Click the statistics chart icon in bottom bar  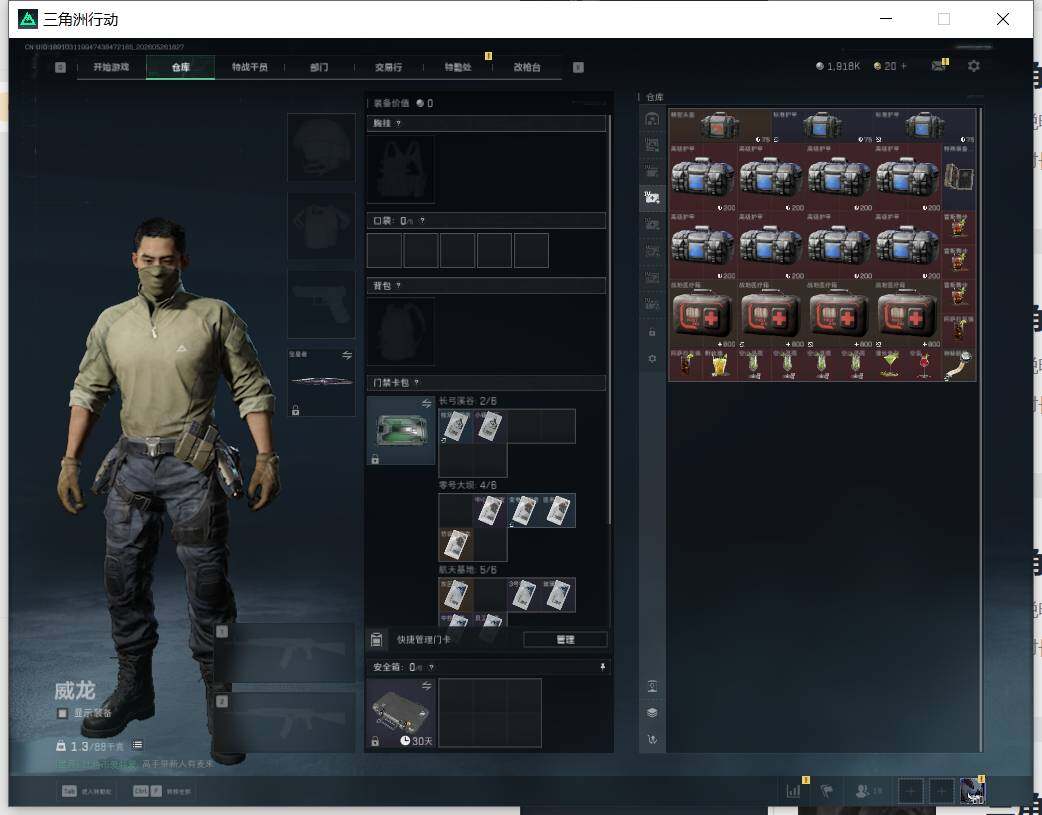coord(793,790)
